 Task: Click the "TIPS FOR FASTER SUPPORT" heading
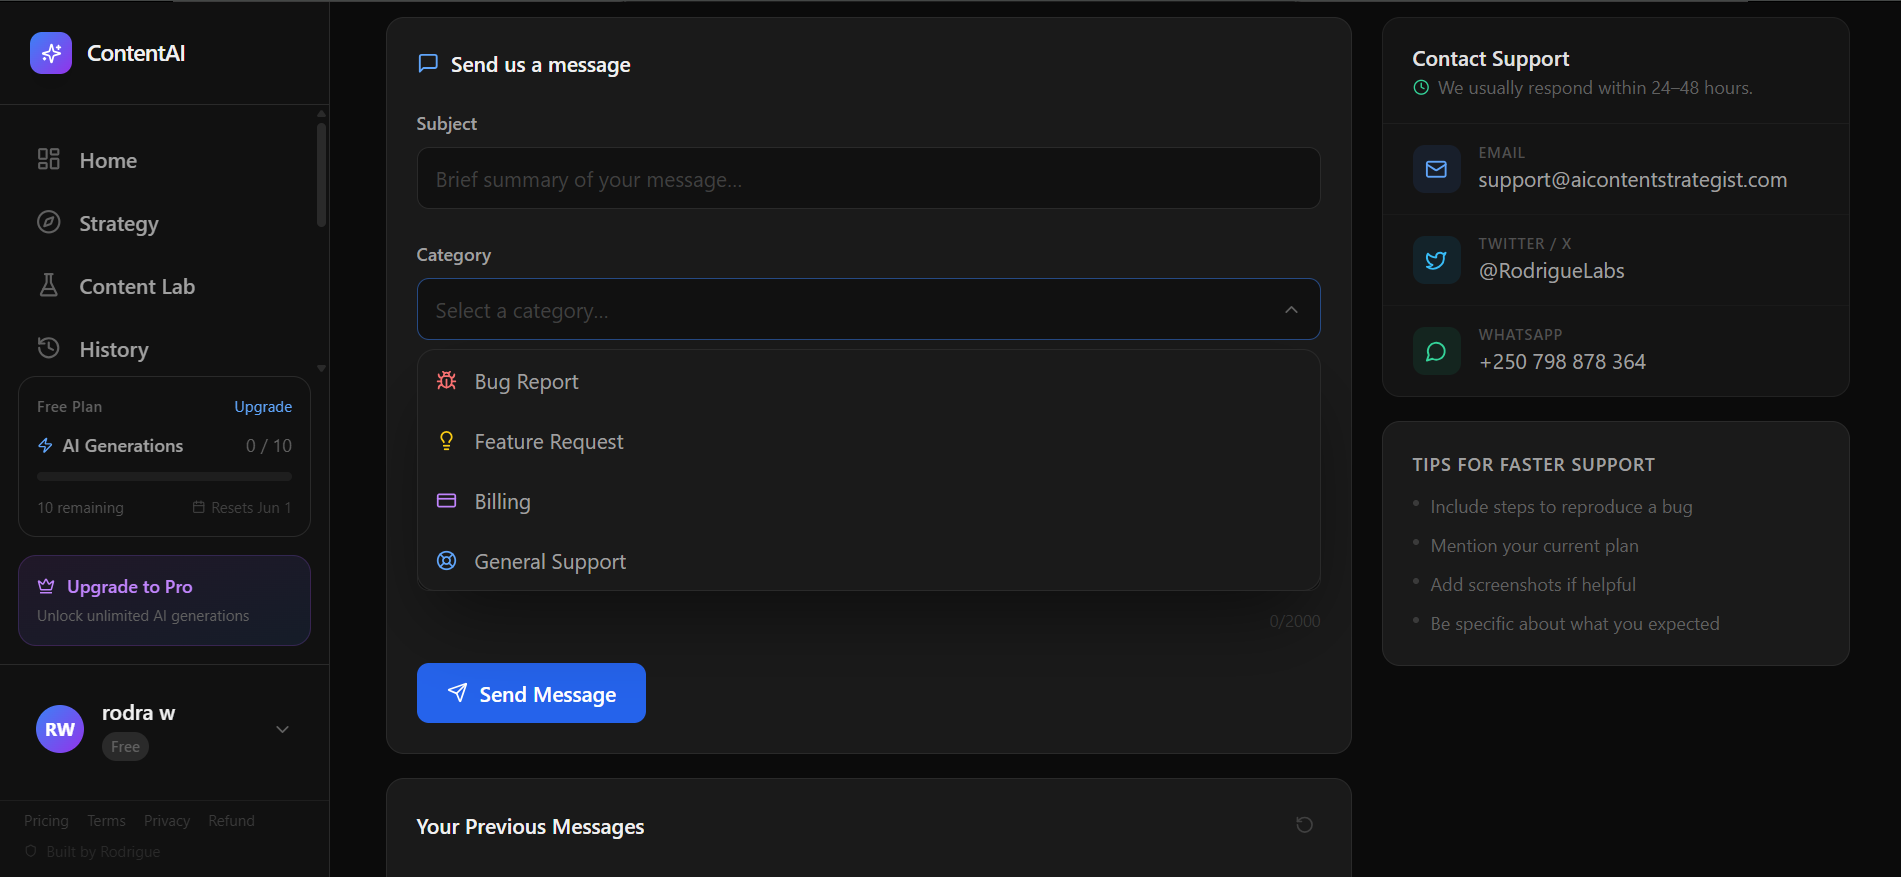1533,464
